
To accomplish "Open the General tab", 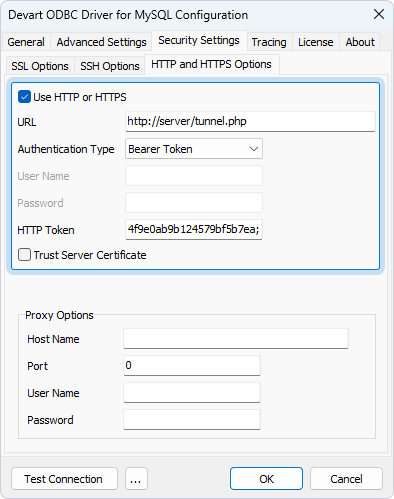I will point(26,42).
